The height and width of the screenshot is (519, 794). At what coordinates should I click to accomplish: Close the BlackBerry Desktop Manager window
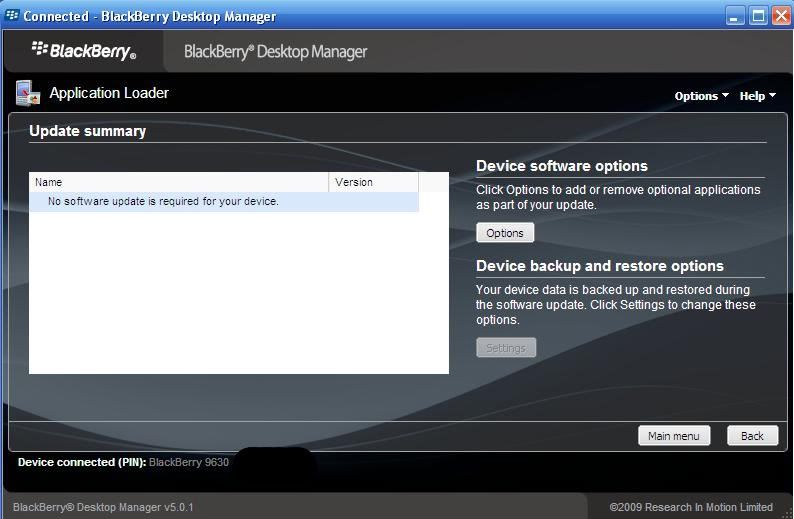tap(781, 16)
